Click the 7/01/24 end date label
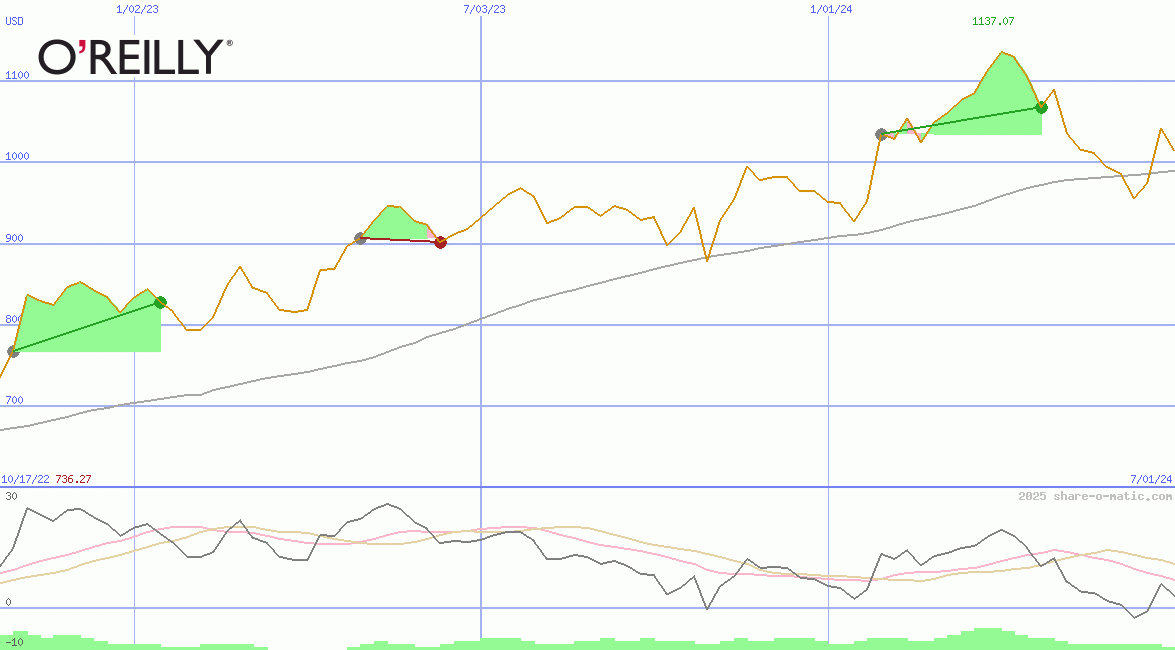Image resolution: width=1175 pixels, height=650 pixels. (1150, 479)
